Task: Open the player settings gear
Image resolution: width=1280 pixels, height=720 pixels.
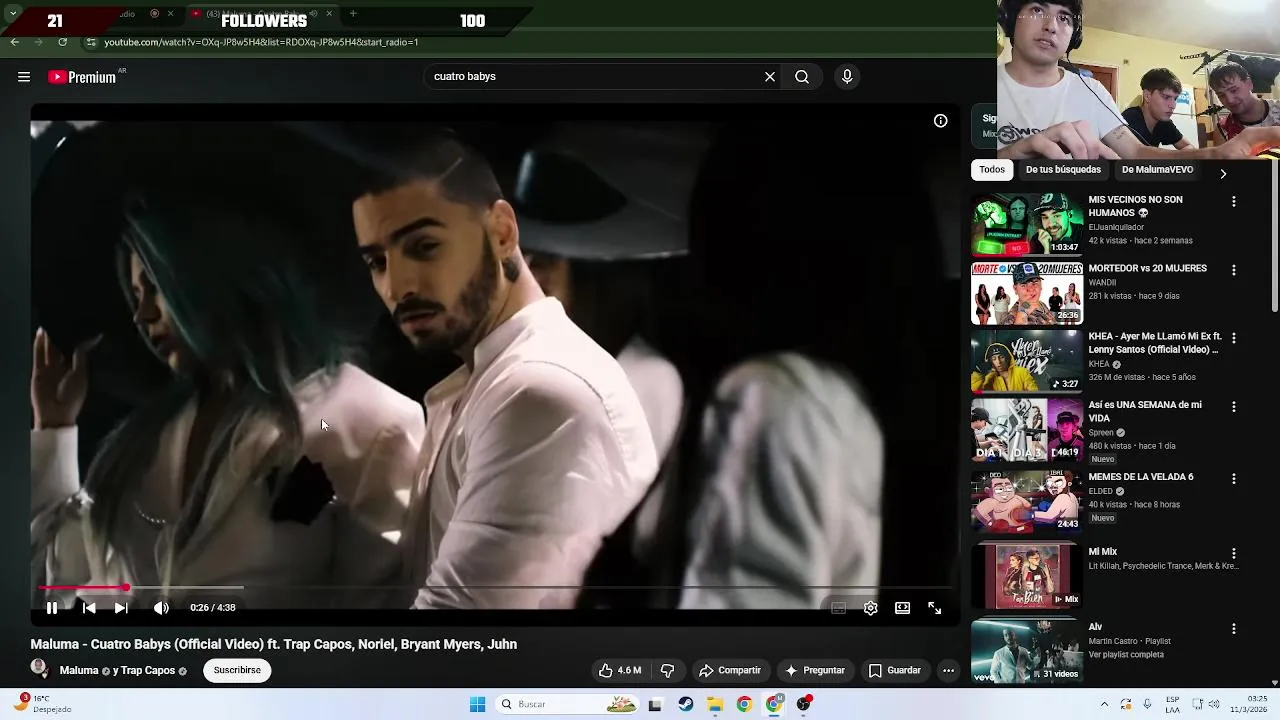Action: point(871,608)
